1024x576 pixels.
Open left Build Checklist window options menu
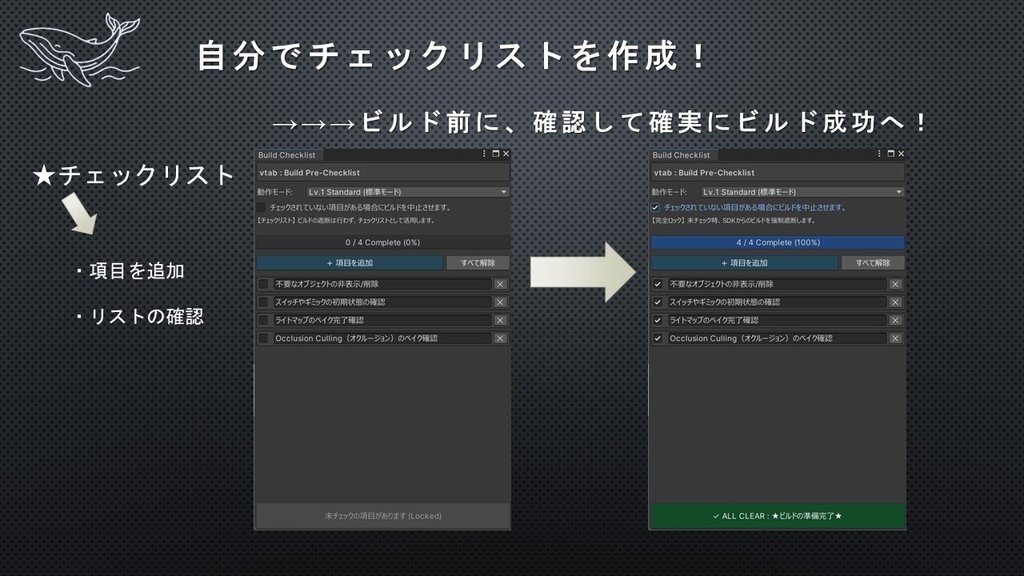coord(484,153)
